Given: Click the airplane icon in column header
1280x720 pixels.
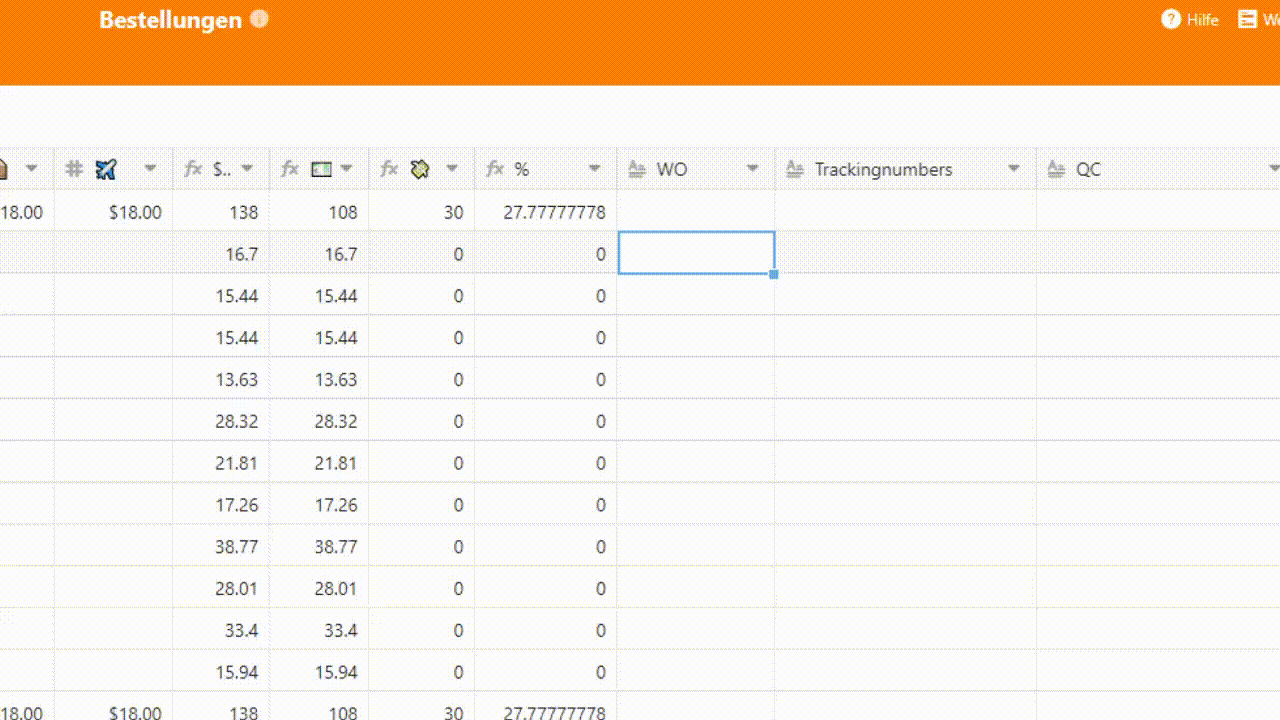Looking at the screenshot, I should click(106, 169).
